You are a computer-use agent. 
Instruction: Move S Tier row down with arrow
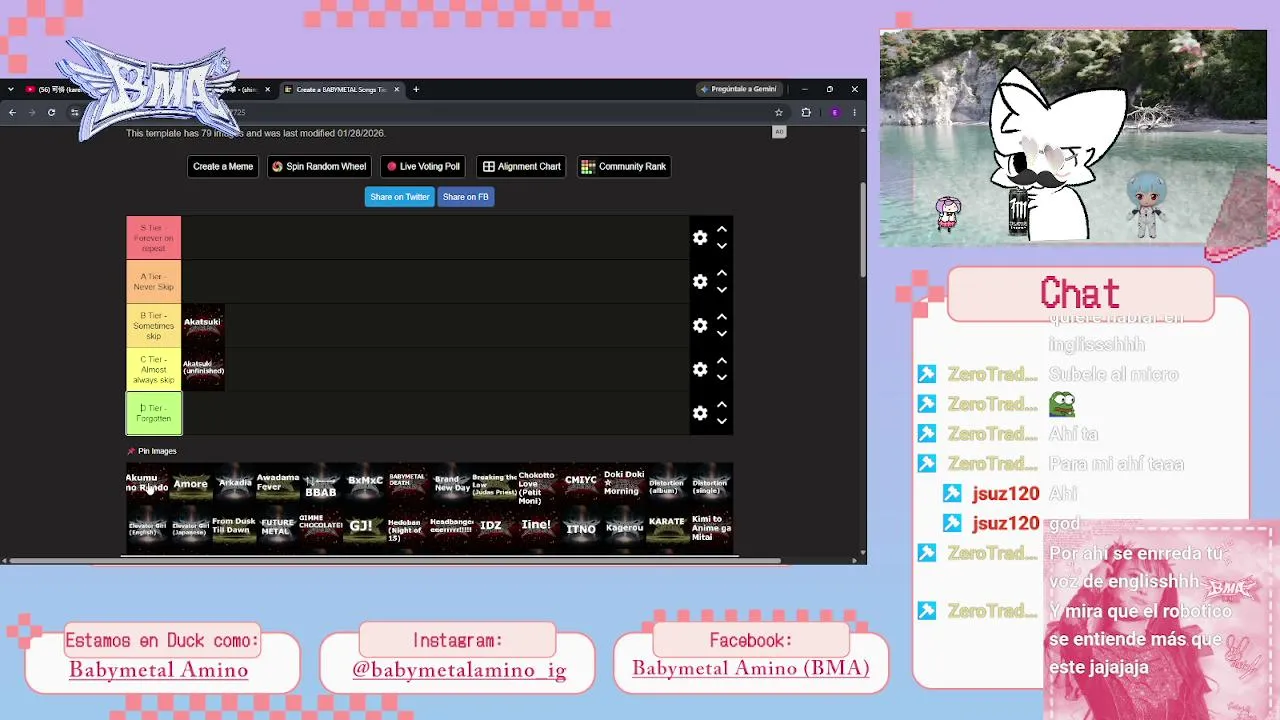(721, 246)
